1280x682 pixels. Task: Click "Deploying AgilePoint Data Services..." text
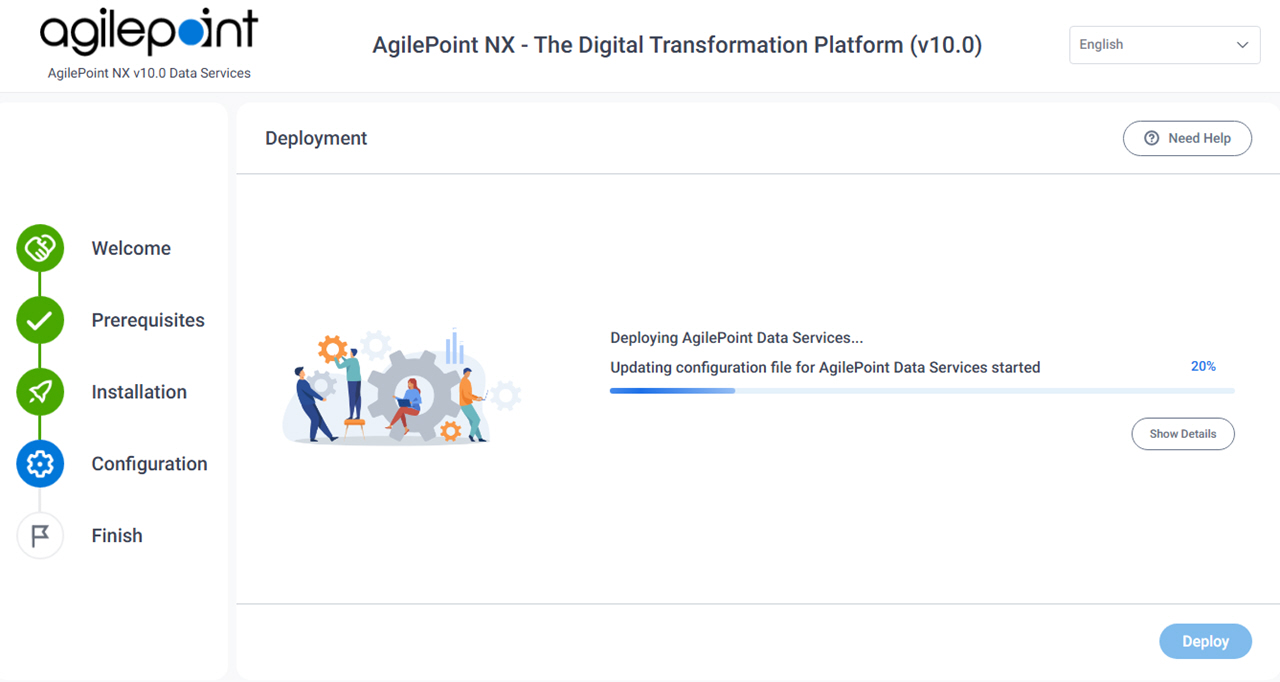(736, 338)
